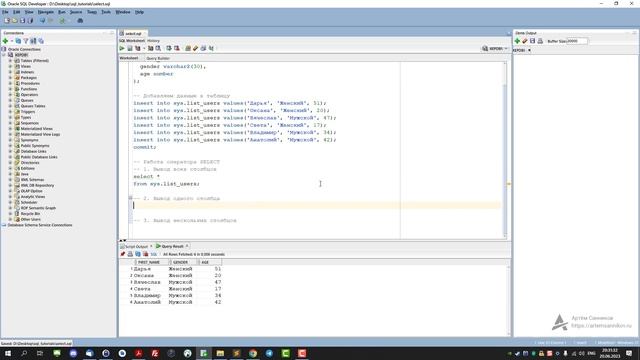This screenshot has height=360, width=640.
Task: Select the Query Result tab
Action: tap(172, 247)
